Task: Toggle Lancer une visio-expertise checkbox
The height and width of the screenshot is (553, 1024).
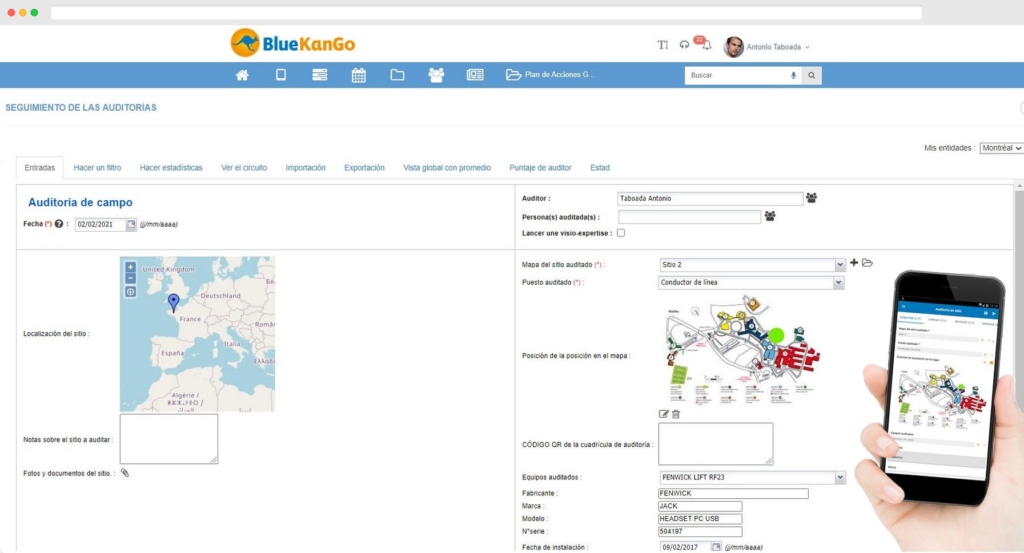Action: (621, 233)
